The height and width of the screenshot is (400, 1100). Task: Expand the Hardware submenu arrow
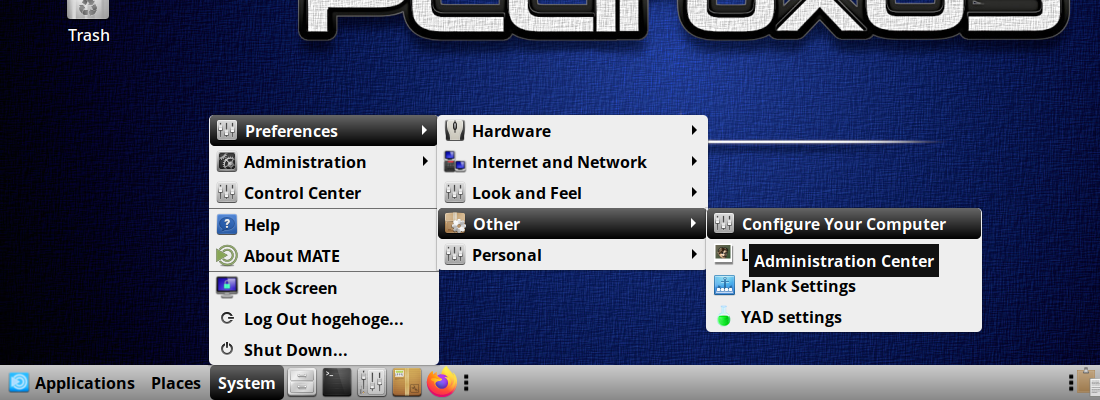click(x=694, y=131)
